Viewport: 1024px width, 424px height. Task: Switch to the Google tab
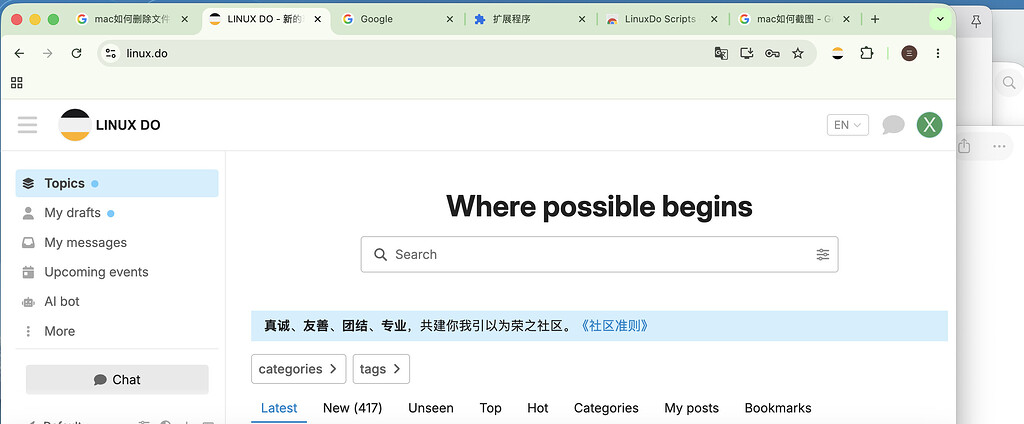pos(397,20)
